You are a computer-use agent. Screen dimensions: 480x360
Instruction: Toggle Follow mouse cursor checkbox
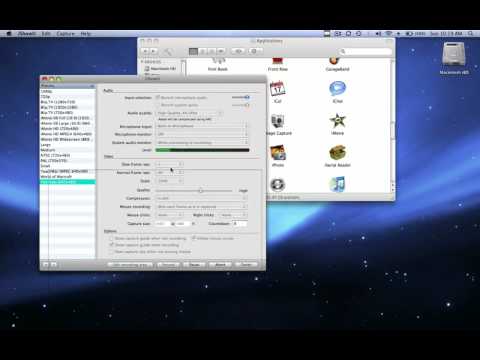pos(193,238)
